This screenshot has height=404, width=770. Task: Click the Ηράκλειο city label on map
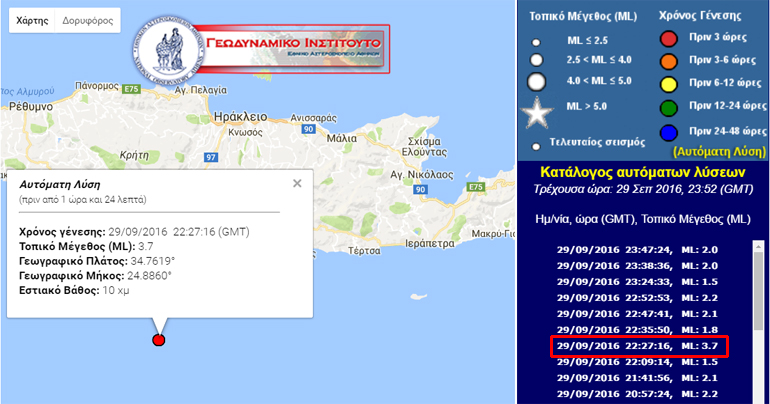point(241,117)
